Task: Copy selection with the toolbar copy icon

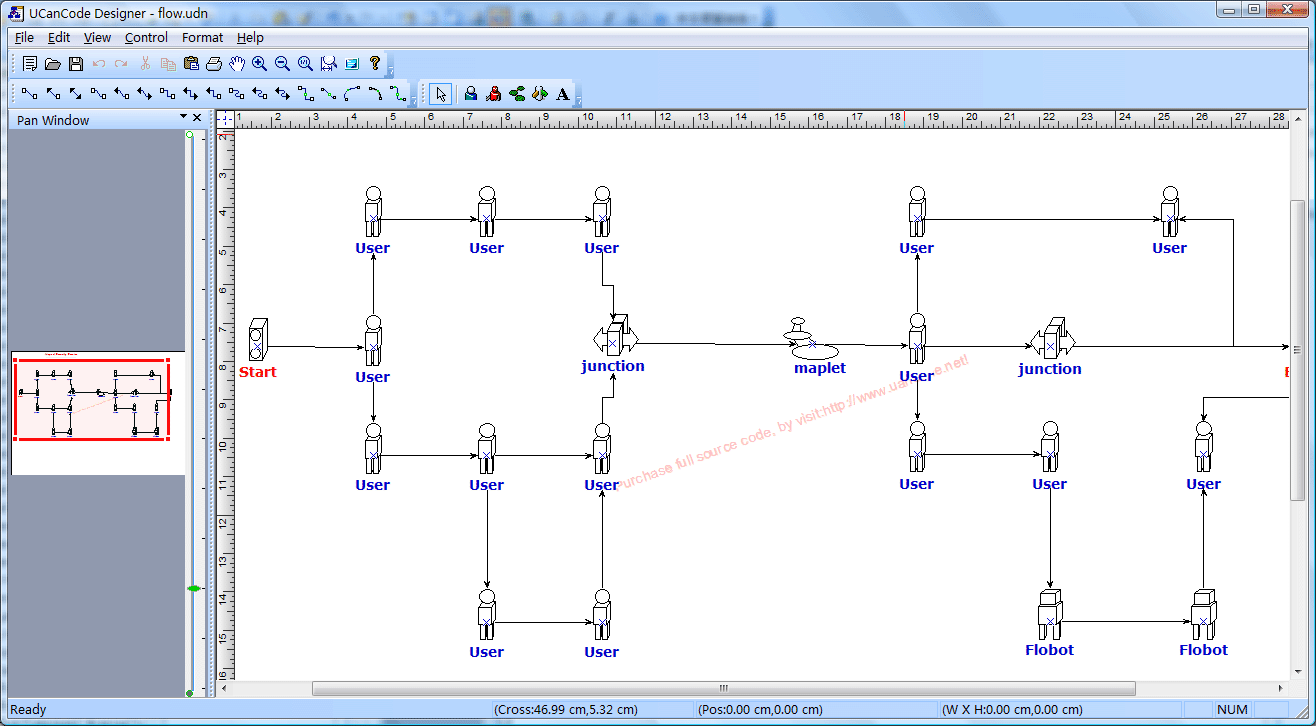Action: click(168, 64)
